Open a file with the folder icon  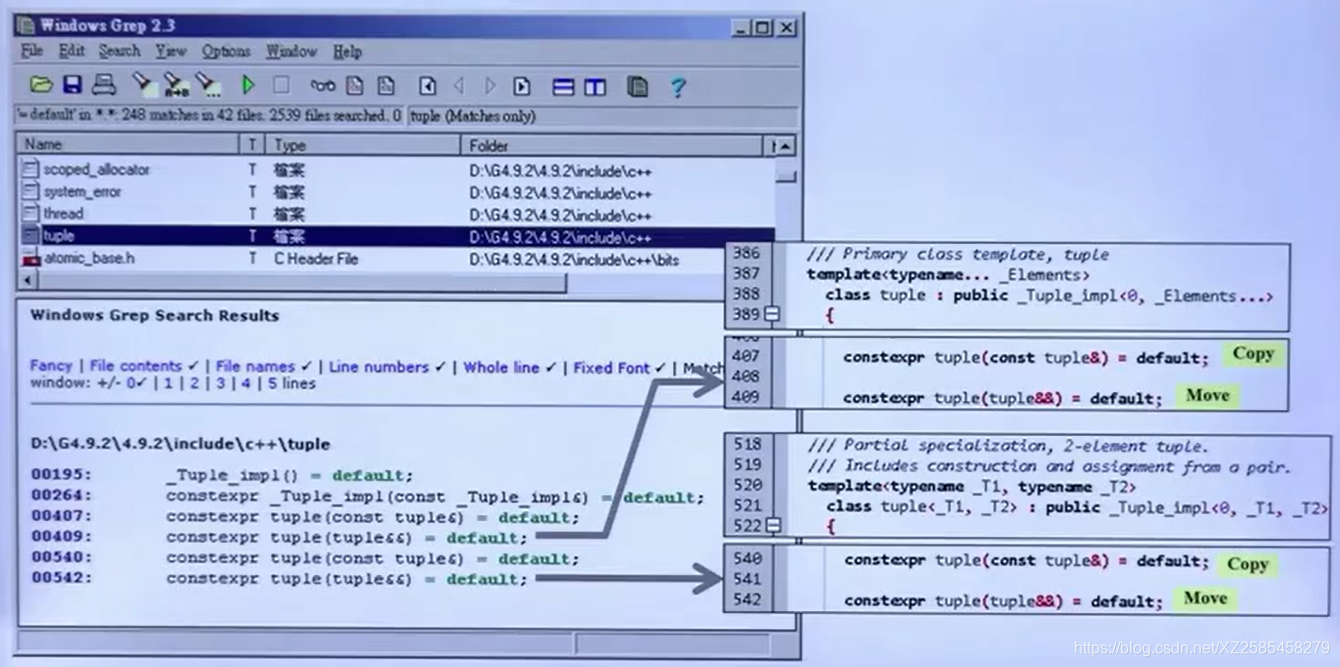40,85
